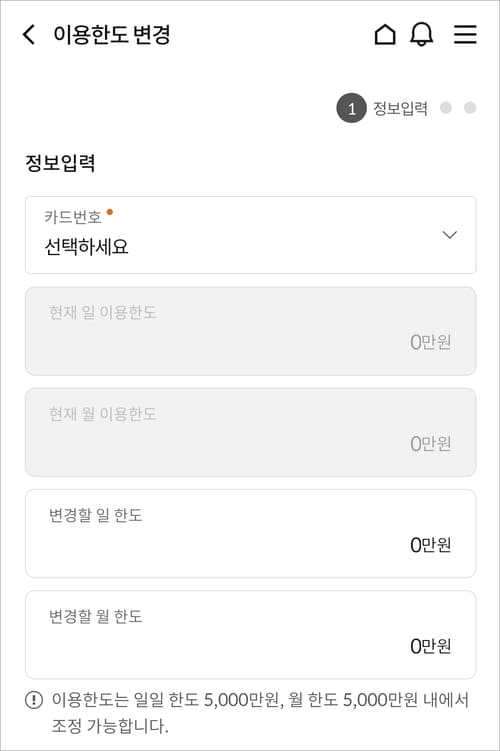Click the info exclamation icon near notice
This screenshot has height=751, width=500.
[34, 700]
